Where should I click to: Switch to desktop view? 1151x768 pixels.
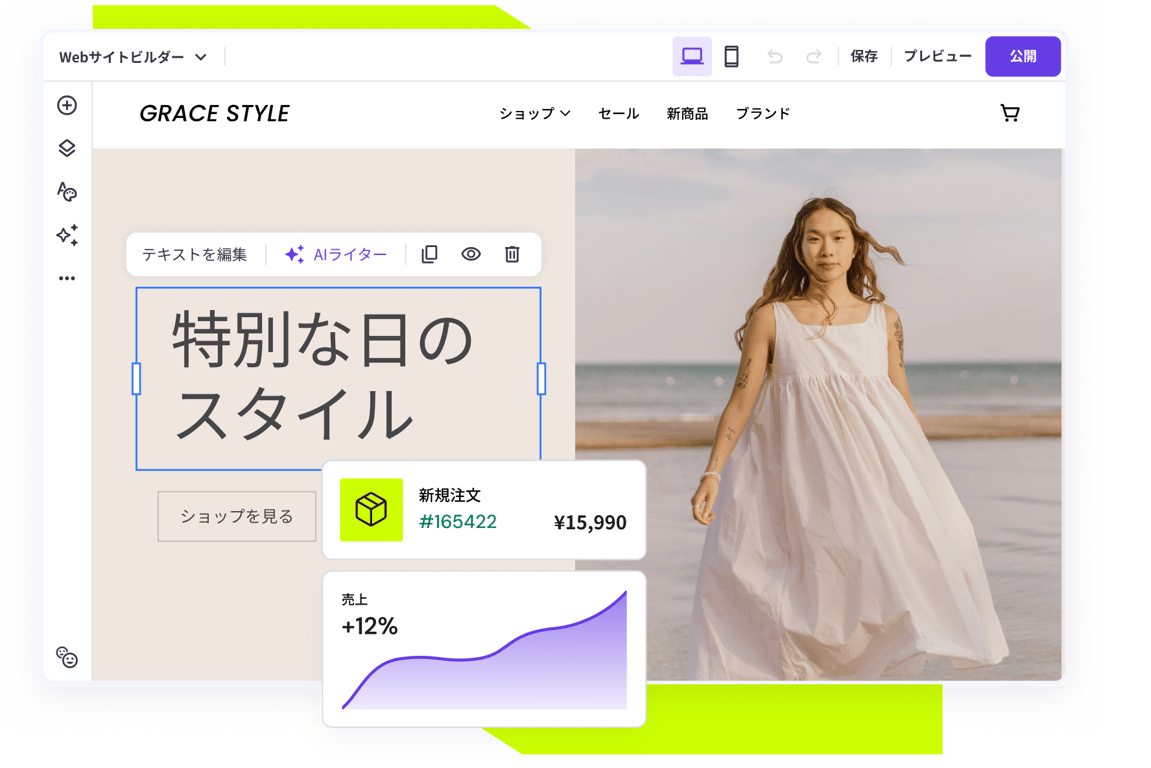coord(691,57)
